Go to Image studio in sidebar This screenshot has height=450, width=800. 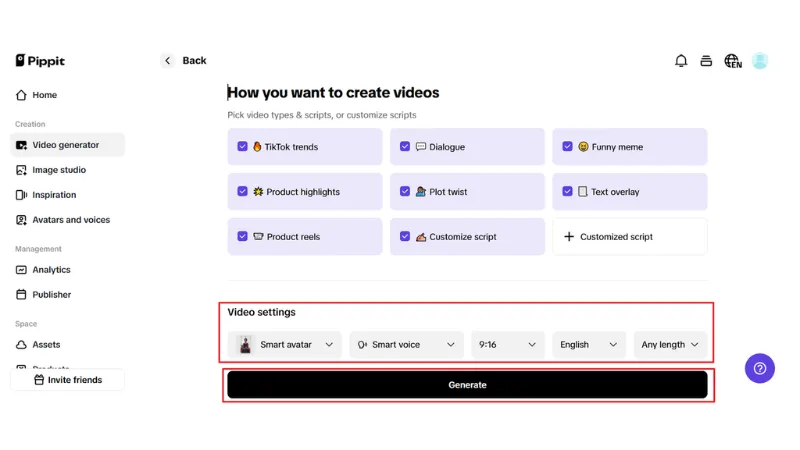coord(58,170)
